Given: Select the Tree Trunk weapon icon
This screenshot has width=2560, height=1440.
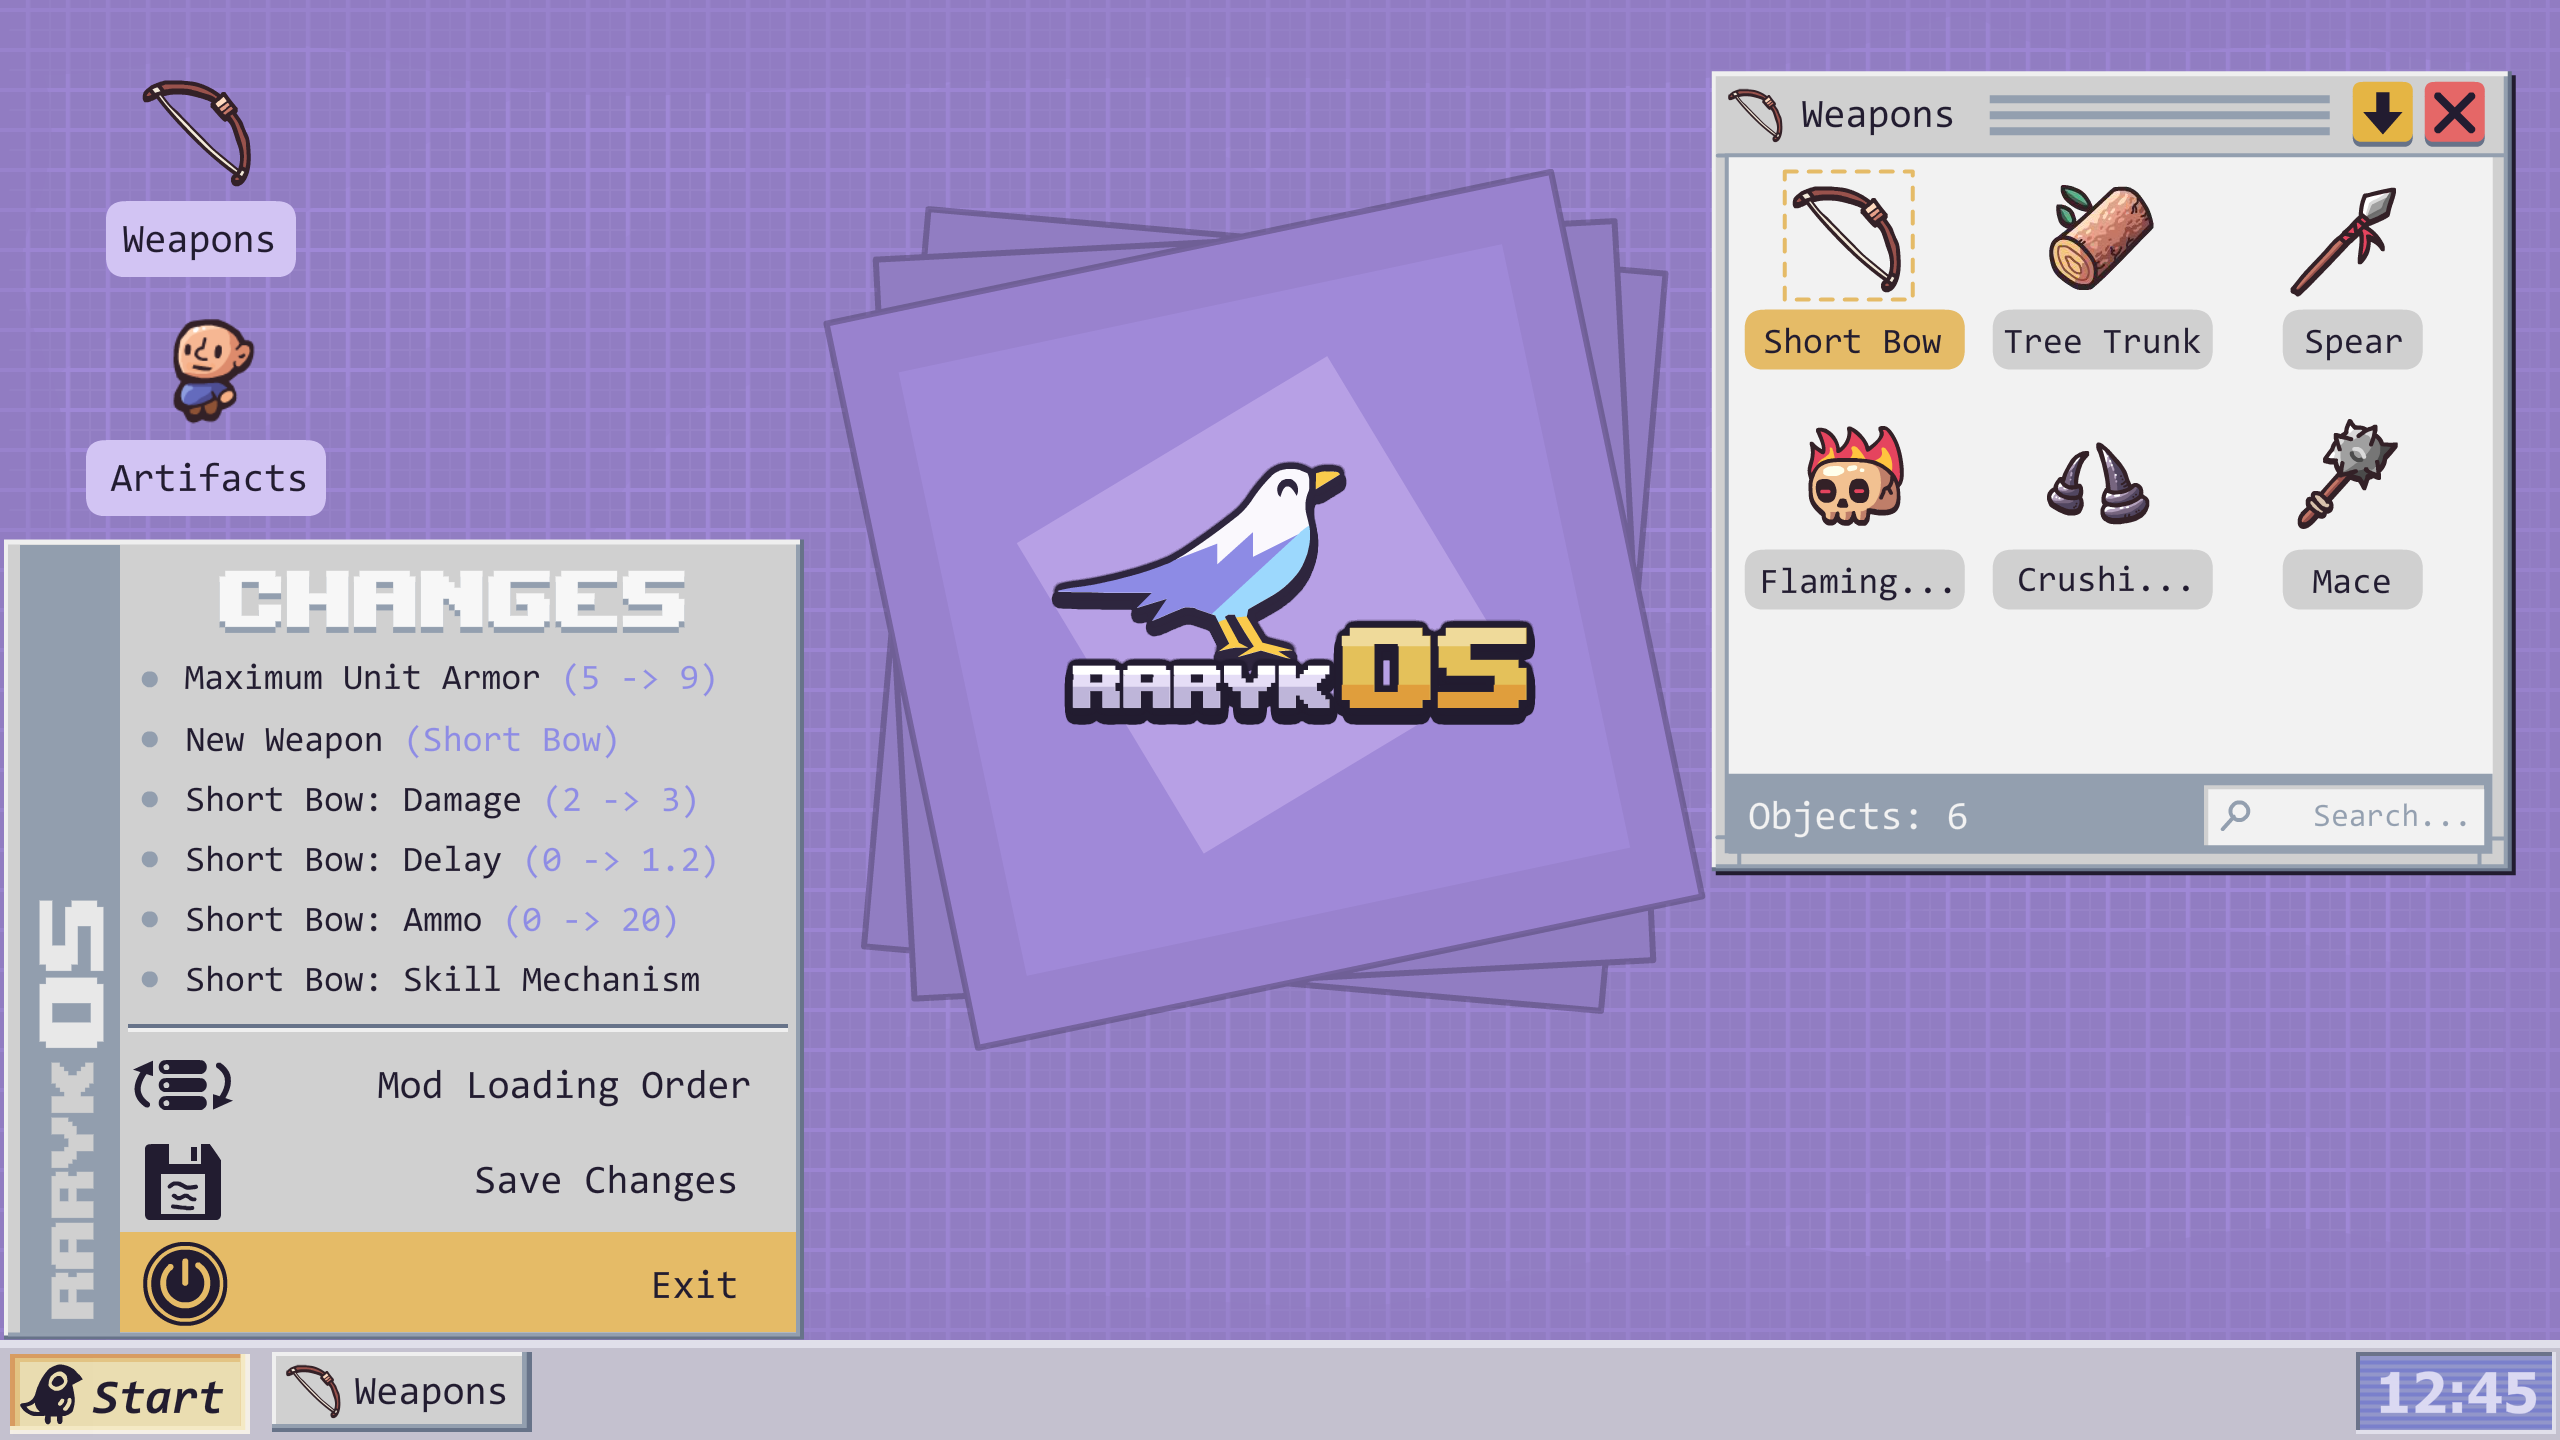Looking at the screenshot, I should 2101,238.
